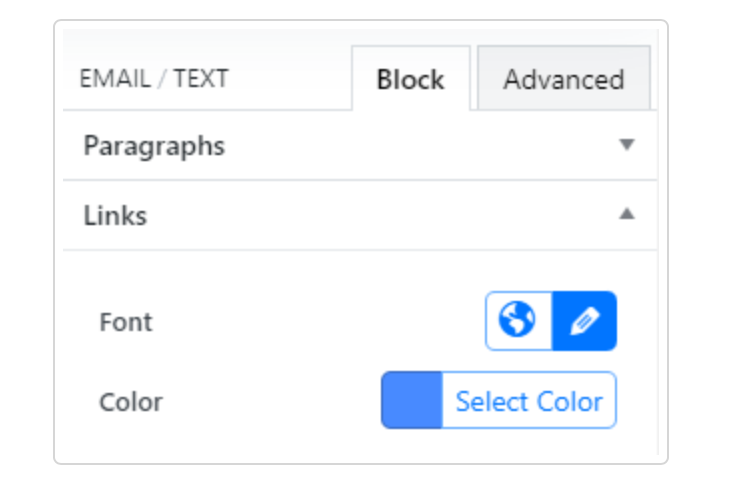Select the pencil custom font icon

[584, 321]
